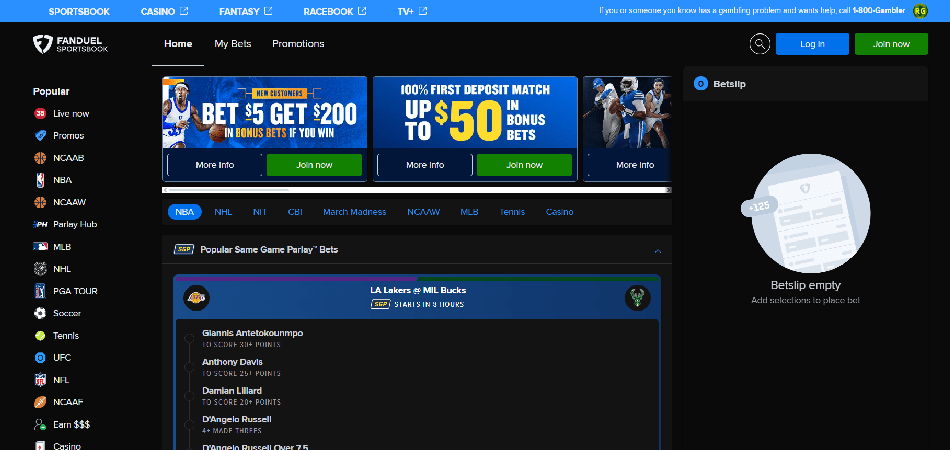The image size is (950, 450).
Task: Click the Milwaukee Bucks team logo
Action: click(x=637, y=297)
